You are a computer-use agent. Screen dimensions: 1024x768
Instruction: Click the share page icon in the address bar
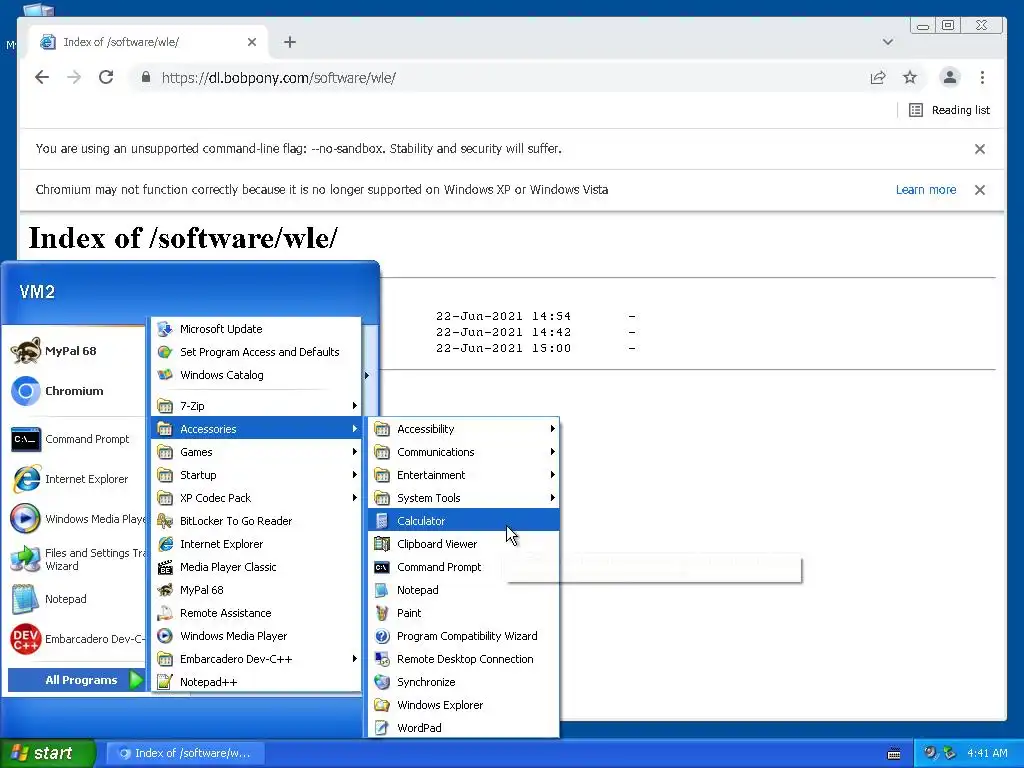pyautogui.click(x=878, y=78)
